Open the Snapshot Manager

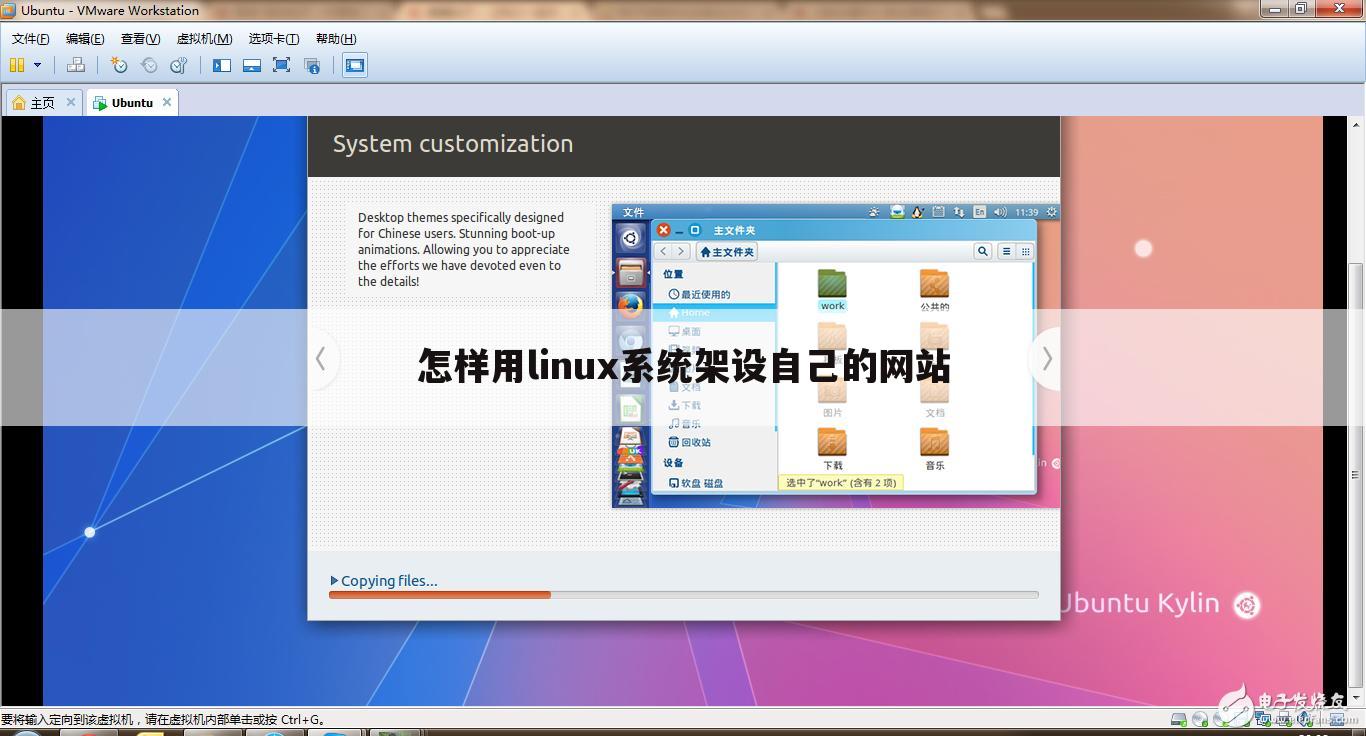coord(179,65)
